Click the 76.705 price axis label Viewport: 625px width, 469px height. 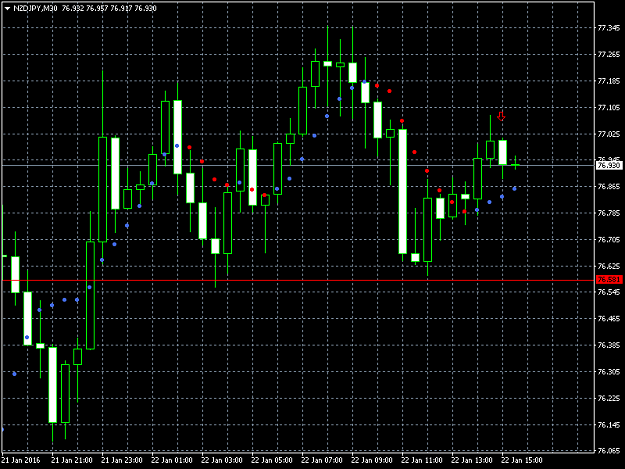[609, 239]
